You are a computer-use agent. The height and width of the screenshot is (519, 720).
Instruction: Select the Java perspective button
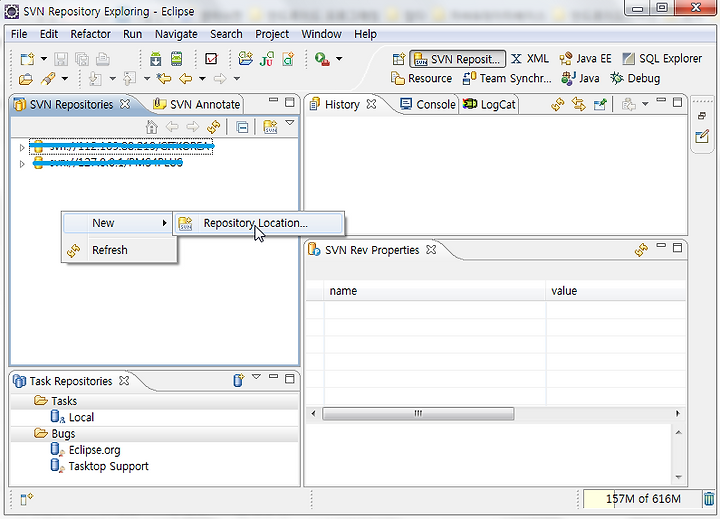(x=580, y=79)
